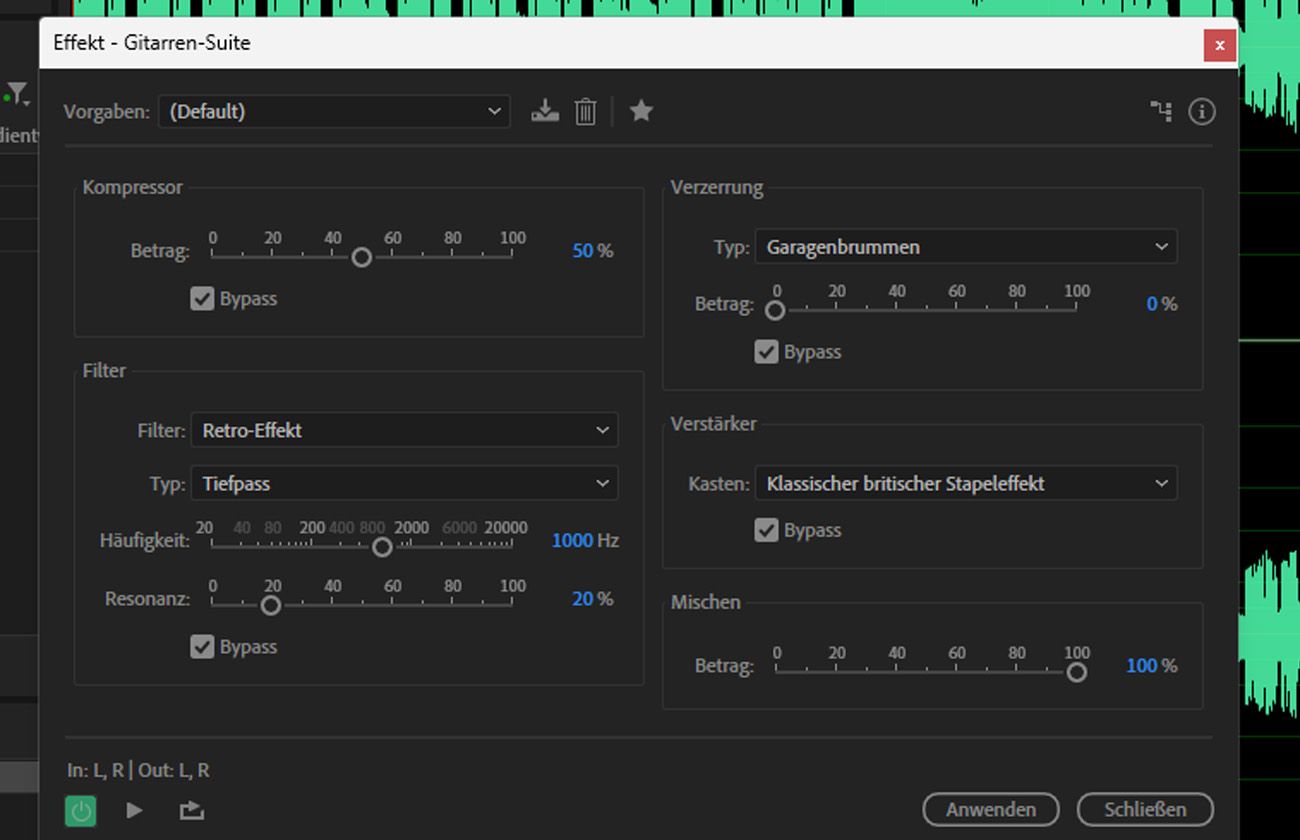Disable Bypass in the Verzerrung section
The height and width of the screenshot is (840, 1300).
tap(767, 351)
